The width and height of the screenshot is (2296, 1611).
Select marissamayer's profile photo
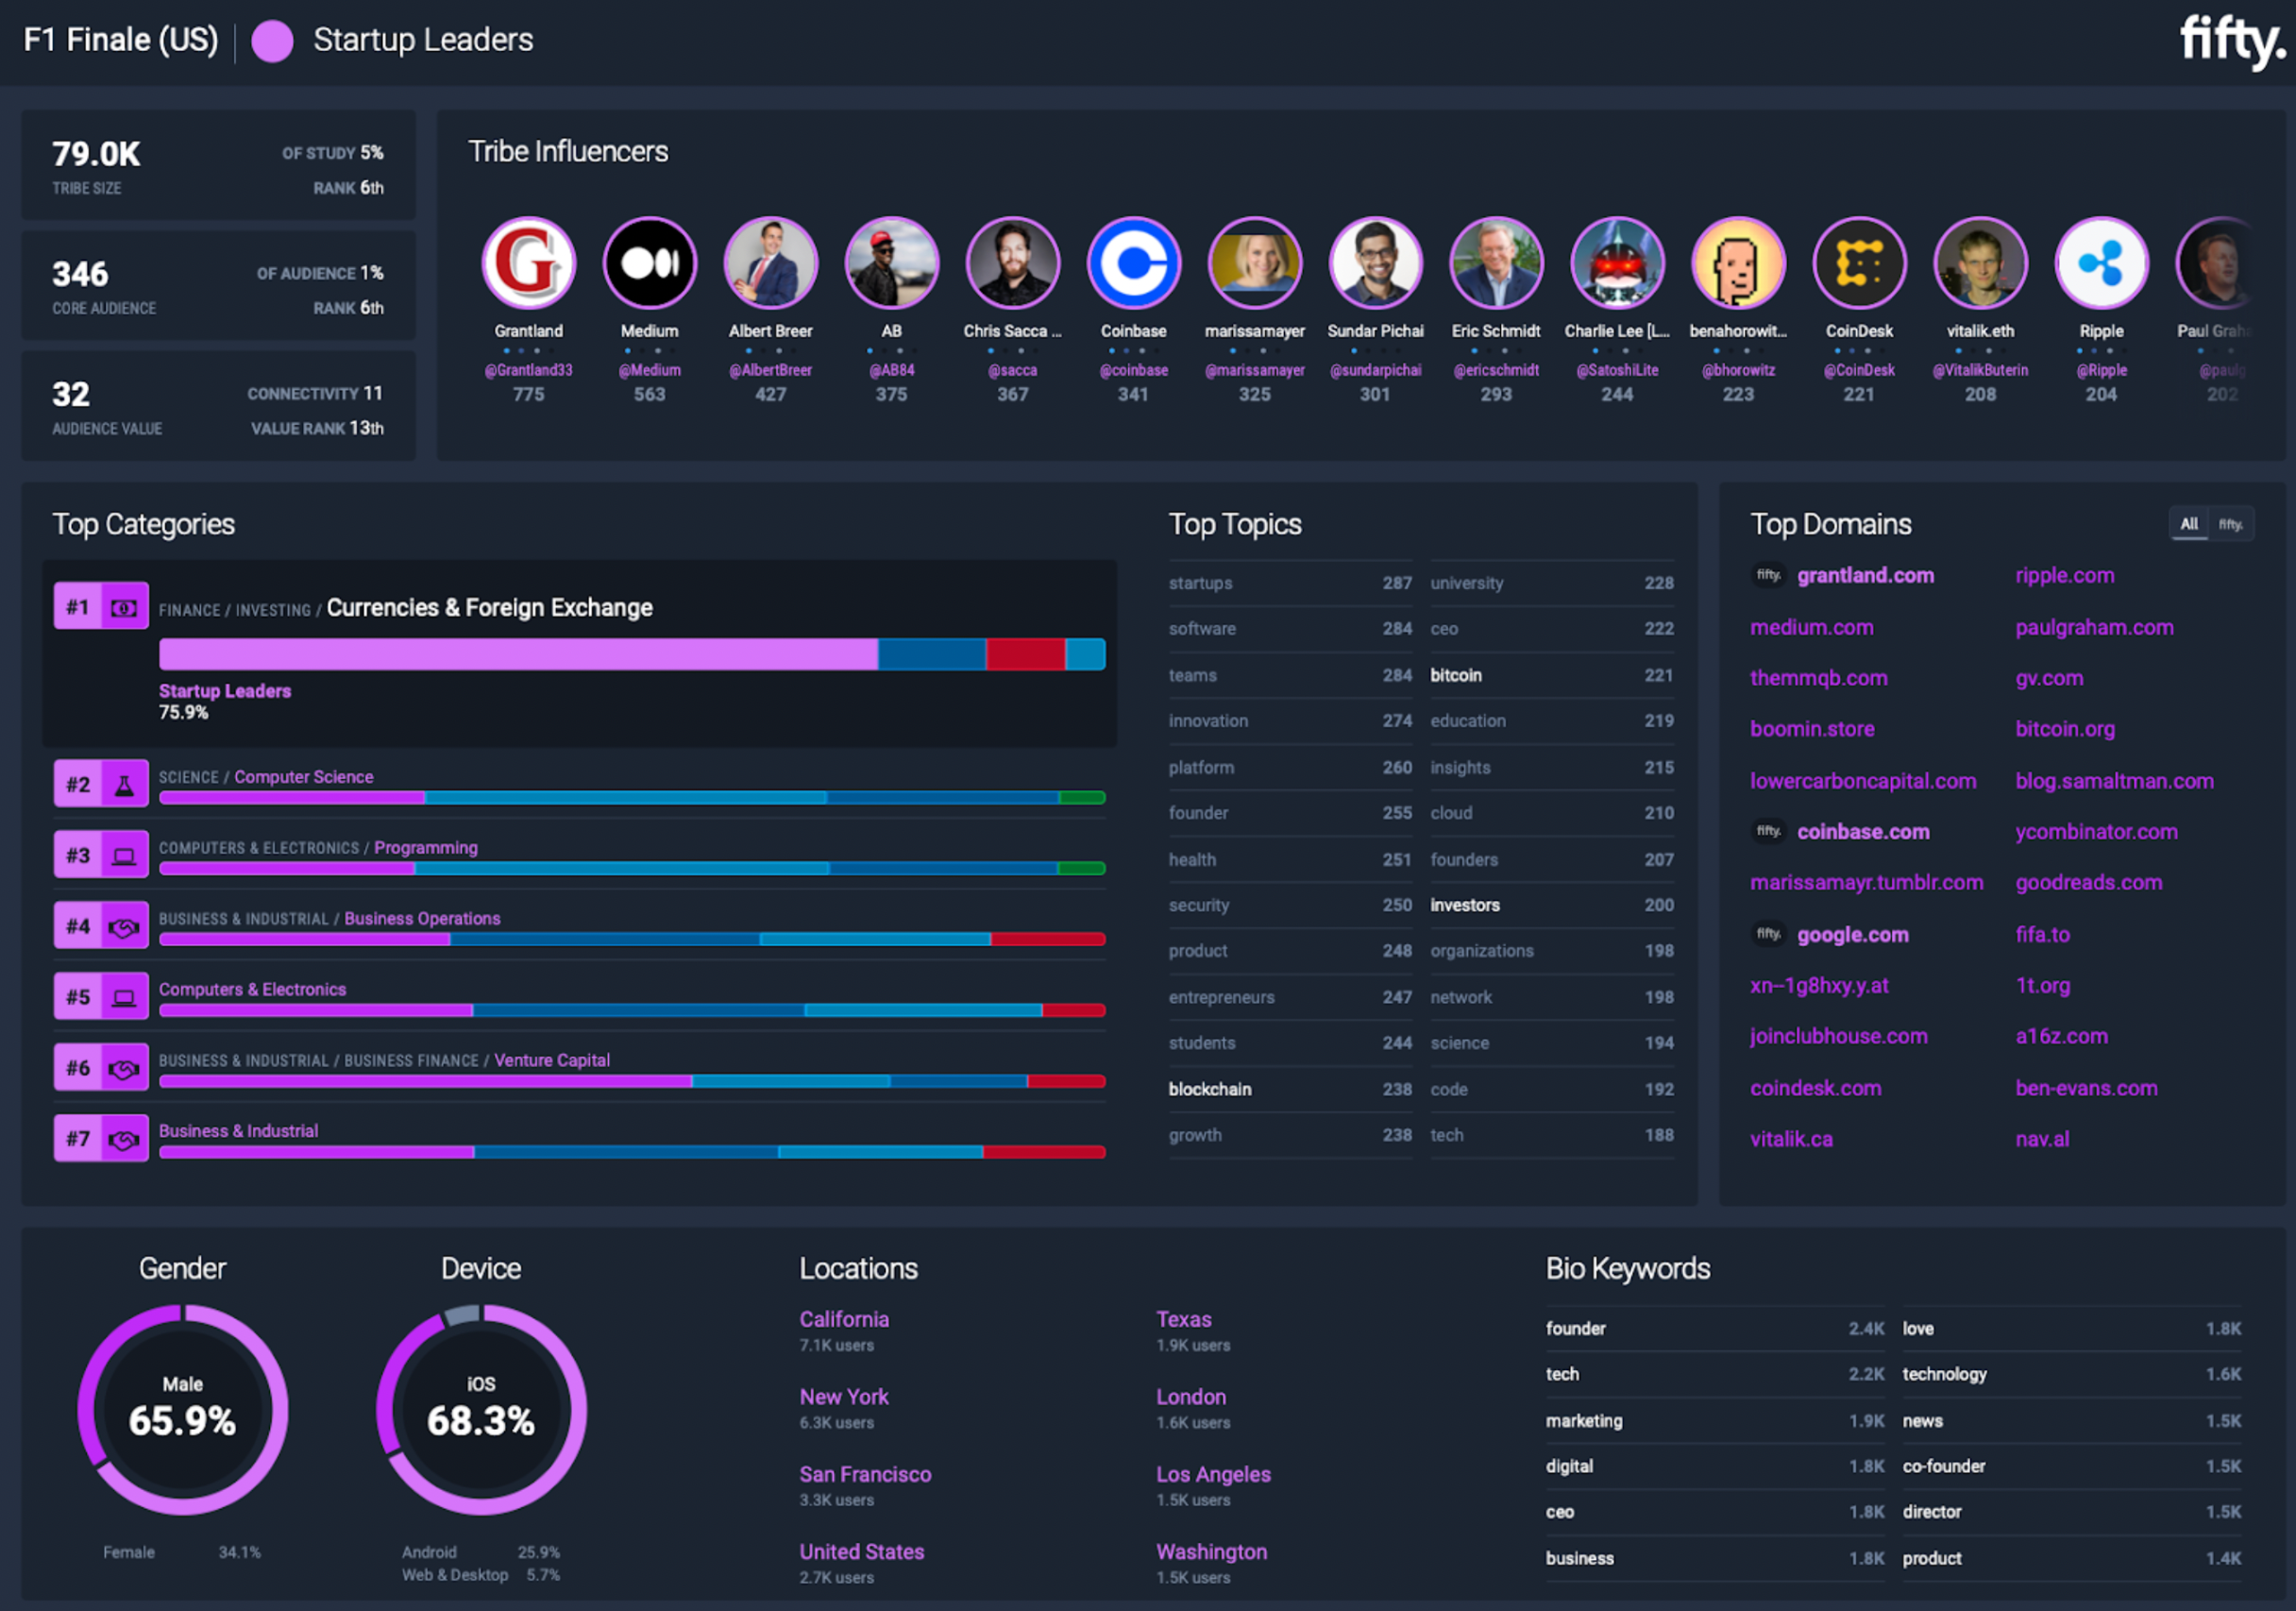click(x=1254, y=263)
